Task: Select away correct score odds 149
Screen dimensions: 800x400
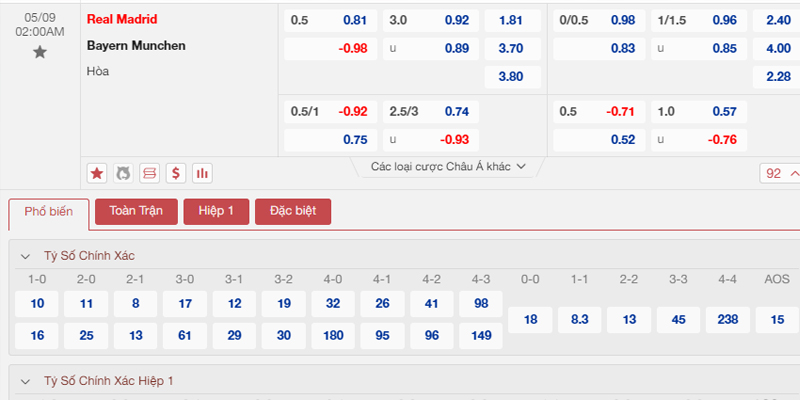Action: coord(481,336)
